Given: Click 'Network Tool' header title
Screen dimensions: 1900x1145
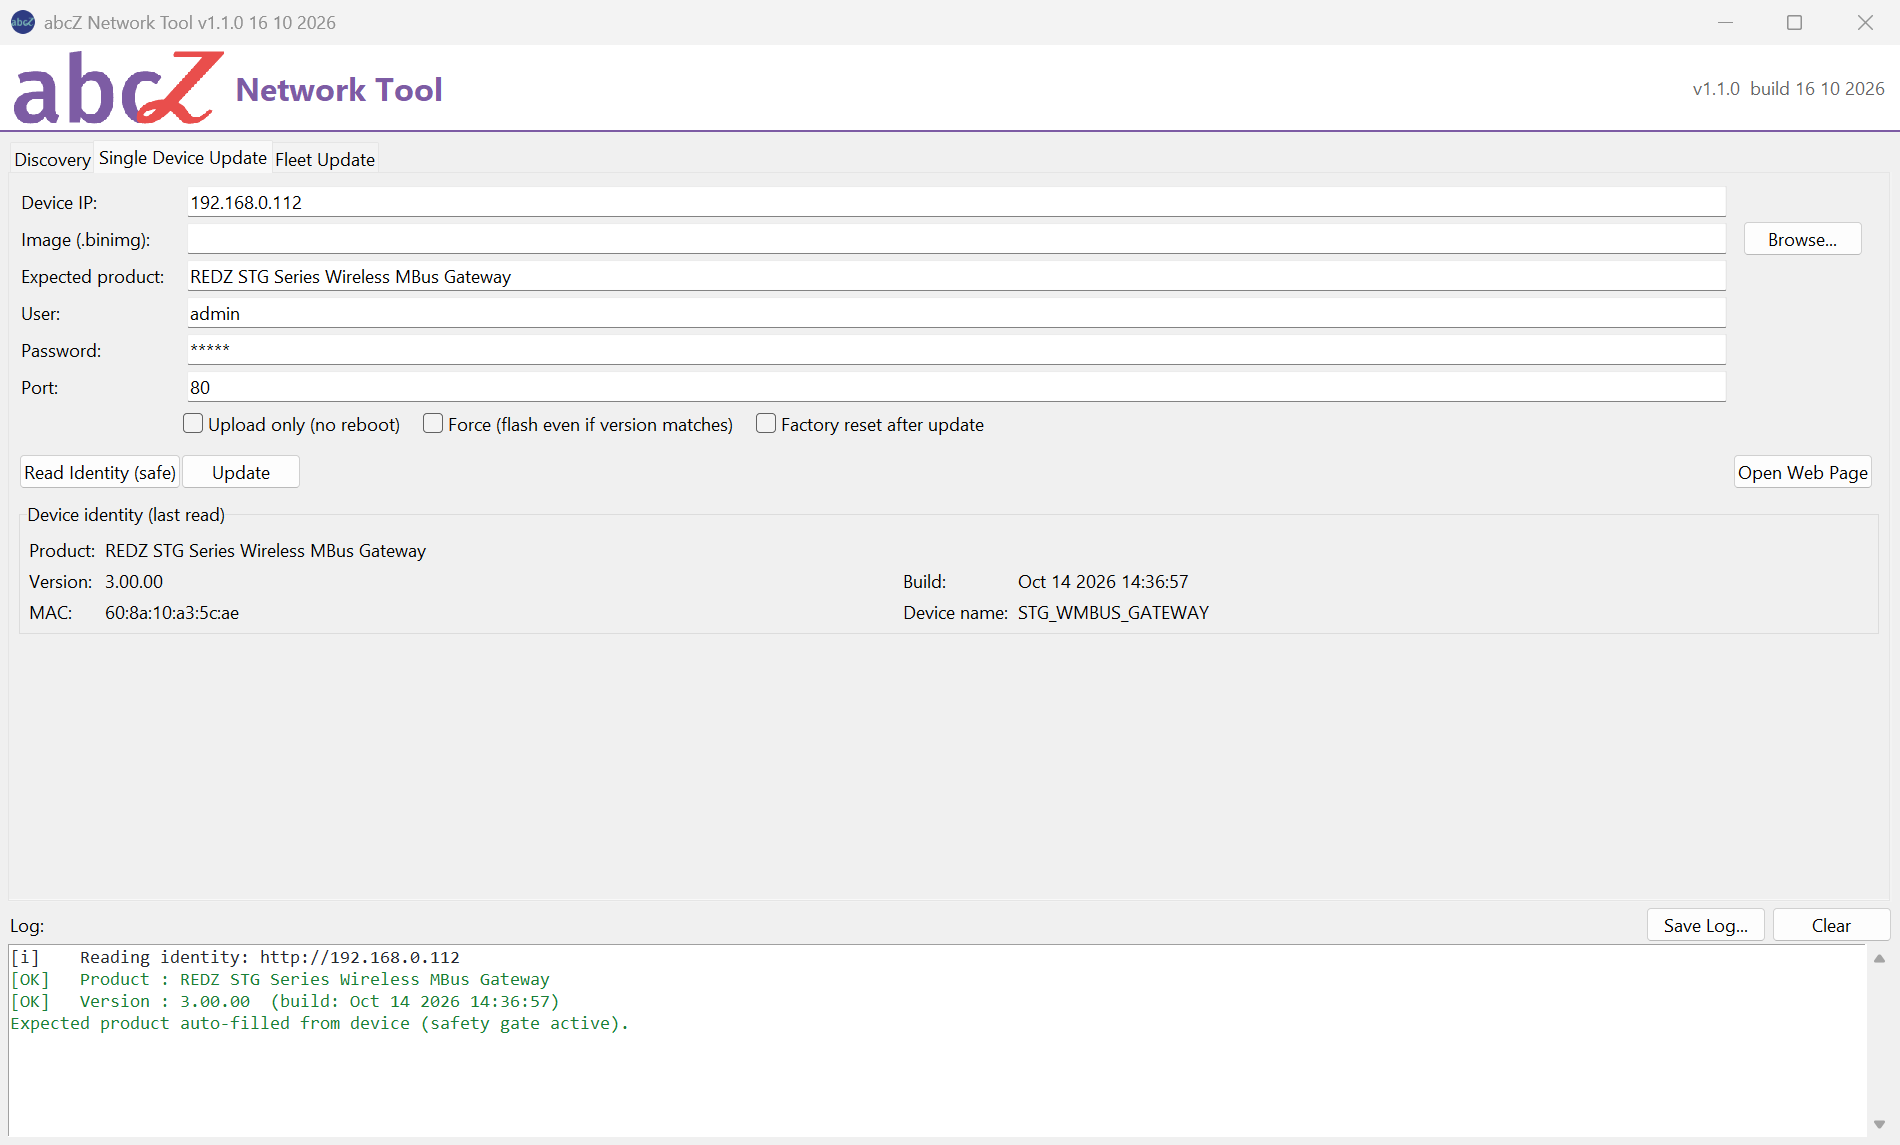Looking at the screenshot, I should (x=339, y=89).
